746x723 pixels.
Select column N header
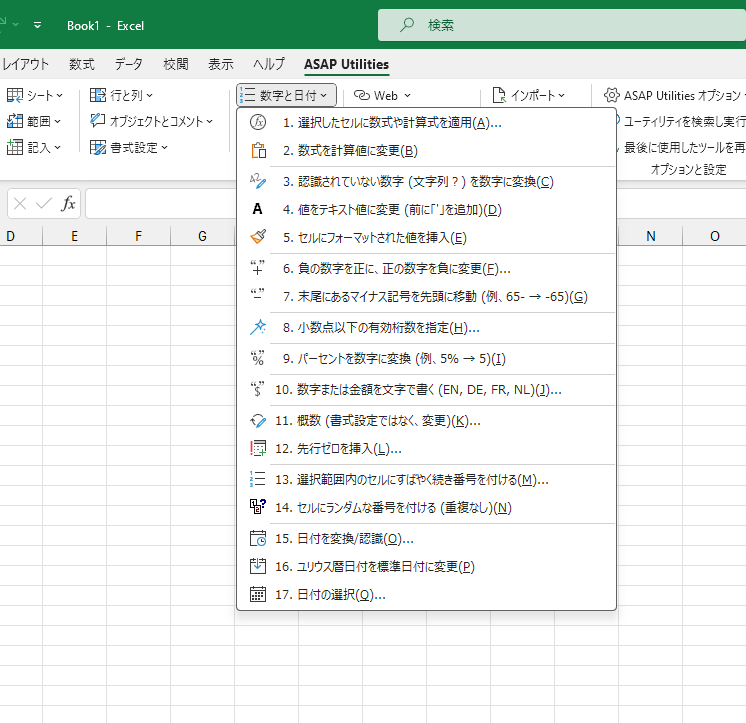pos(650,236)
